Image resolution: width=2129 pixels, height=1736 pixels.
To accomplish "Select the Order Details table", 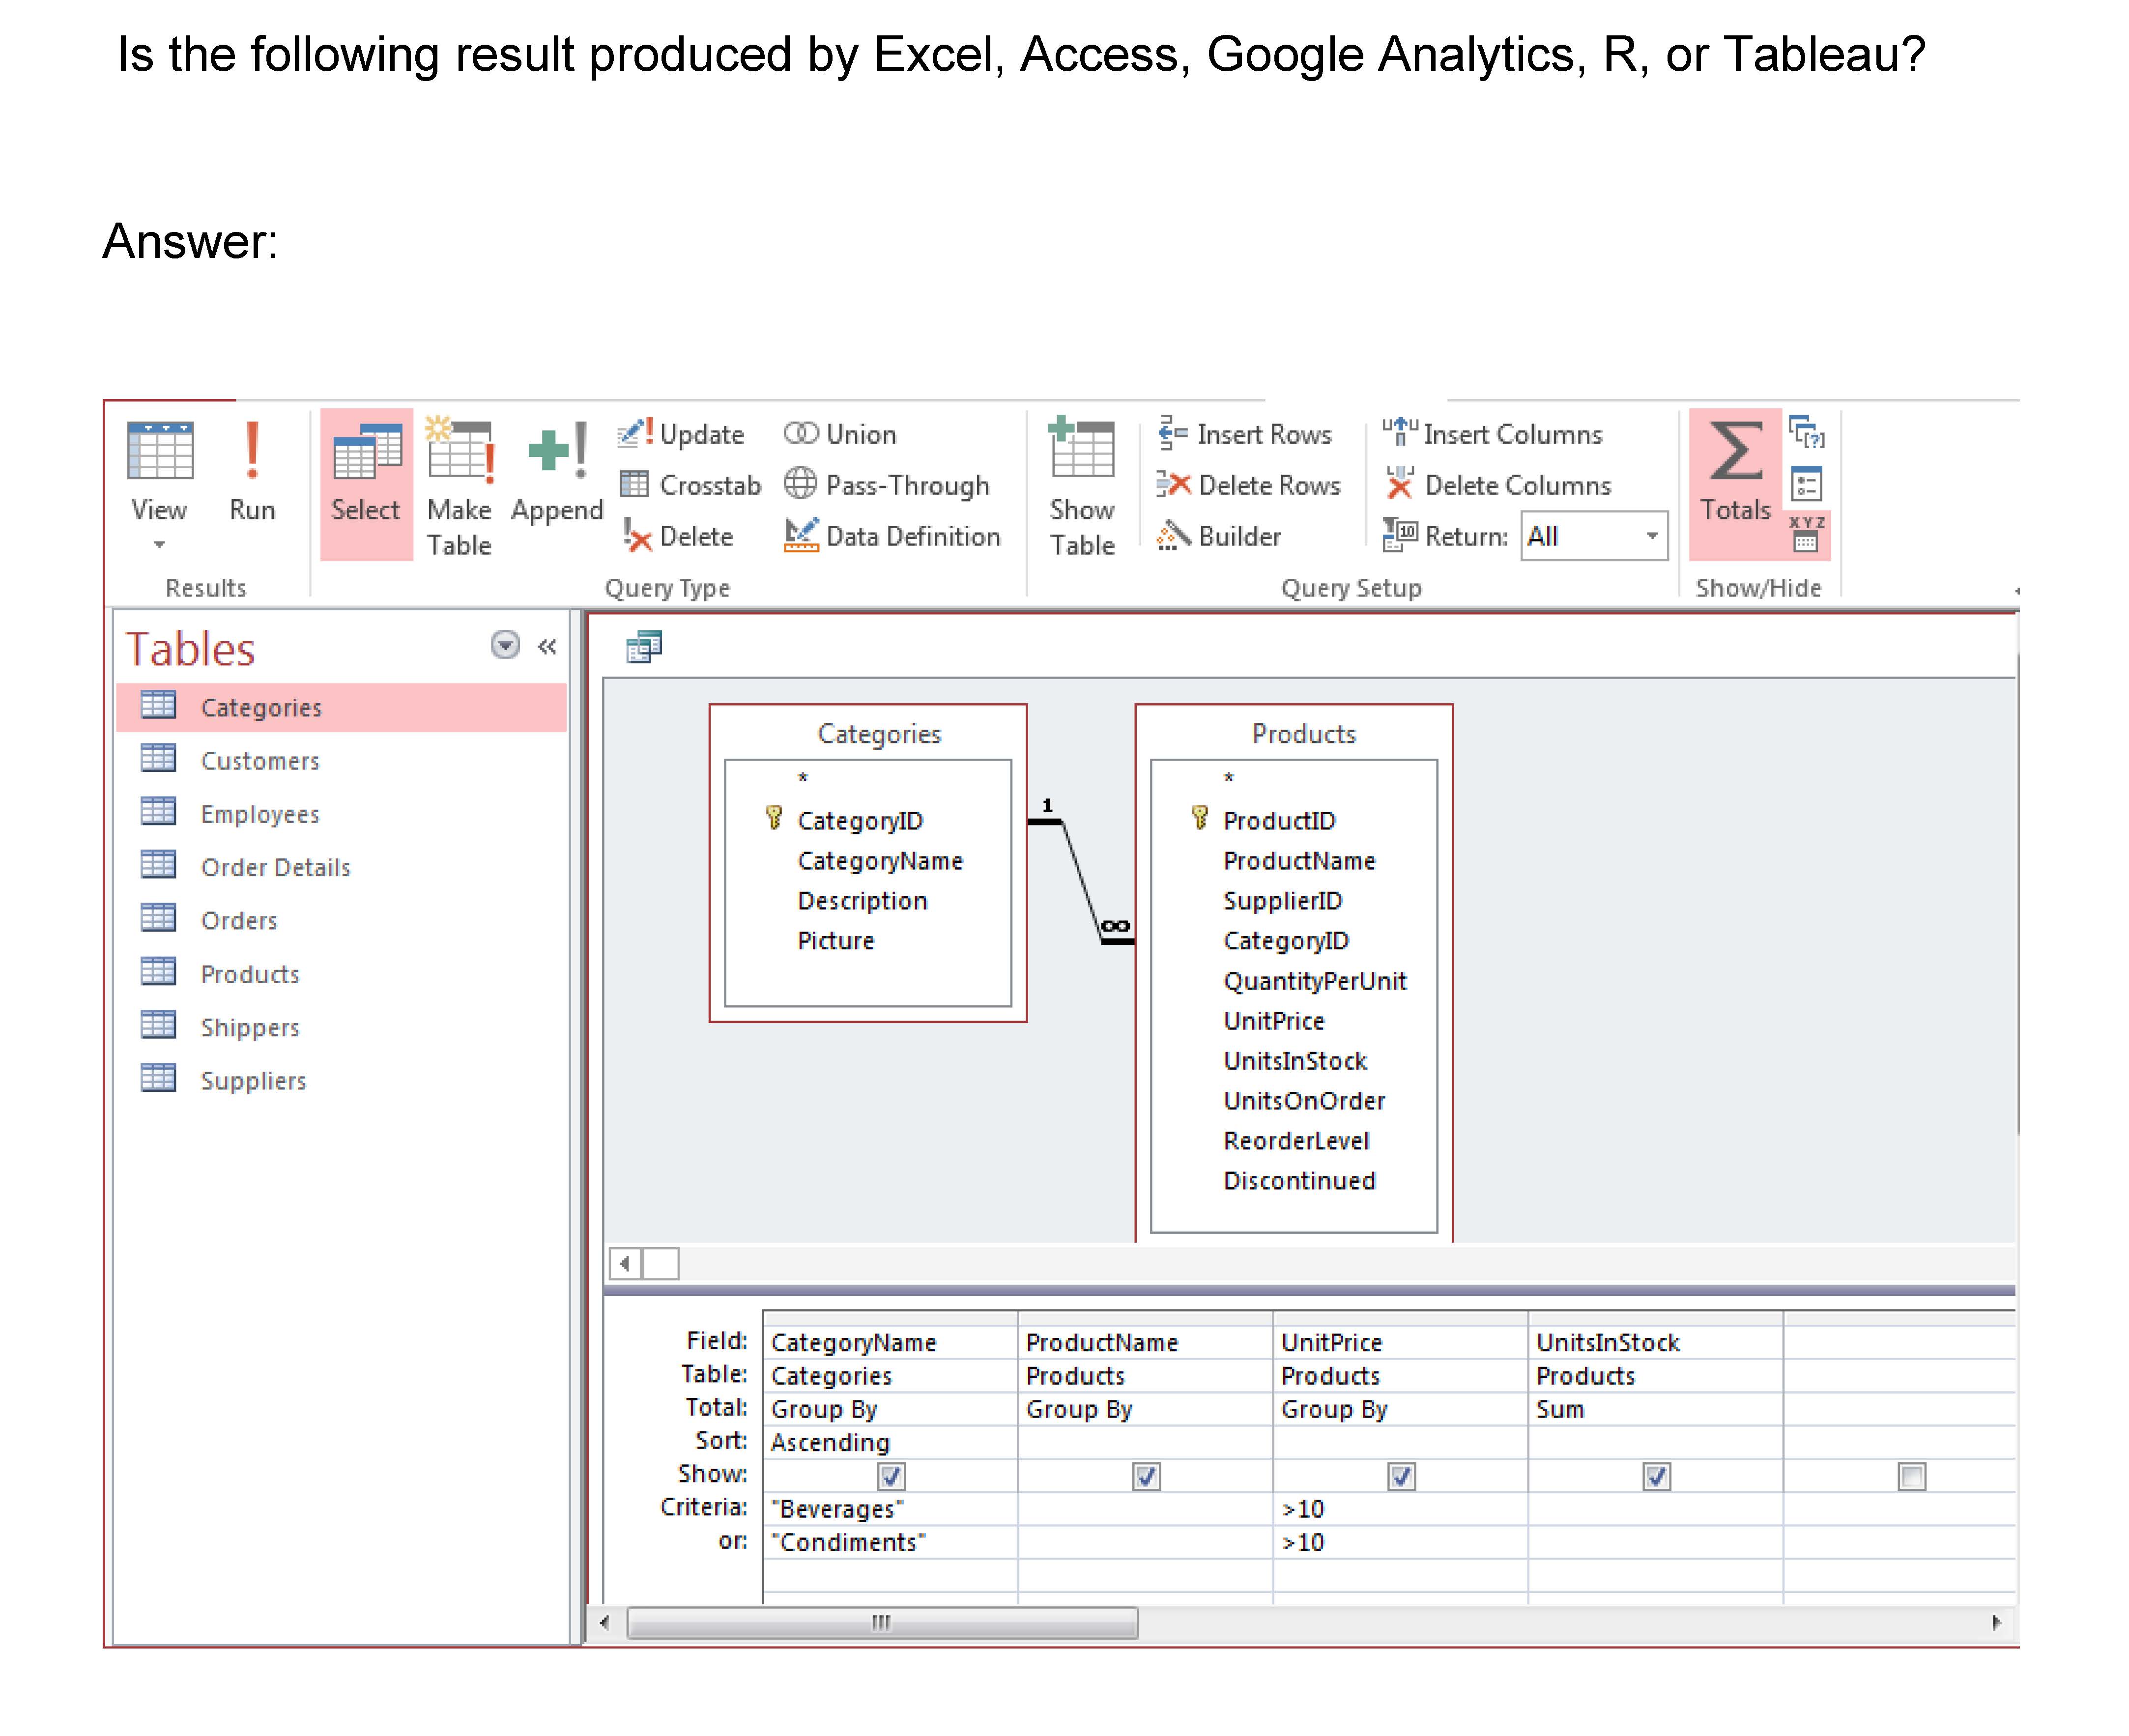I will pos(275,867).
